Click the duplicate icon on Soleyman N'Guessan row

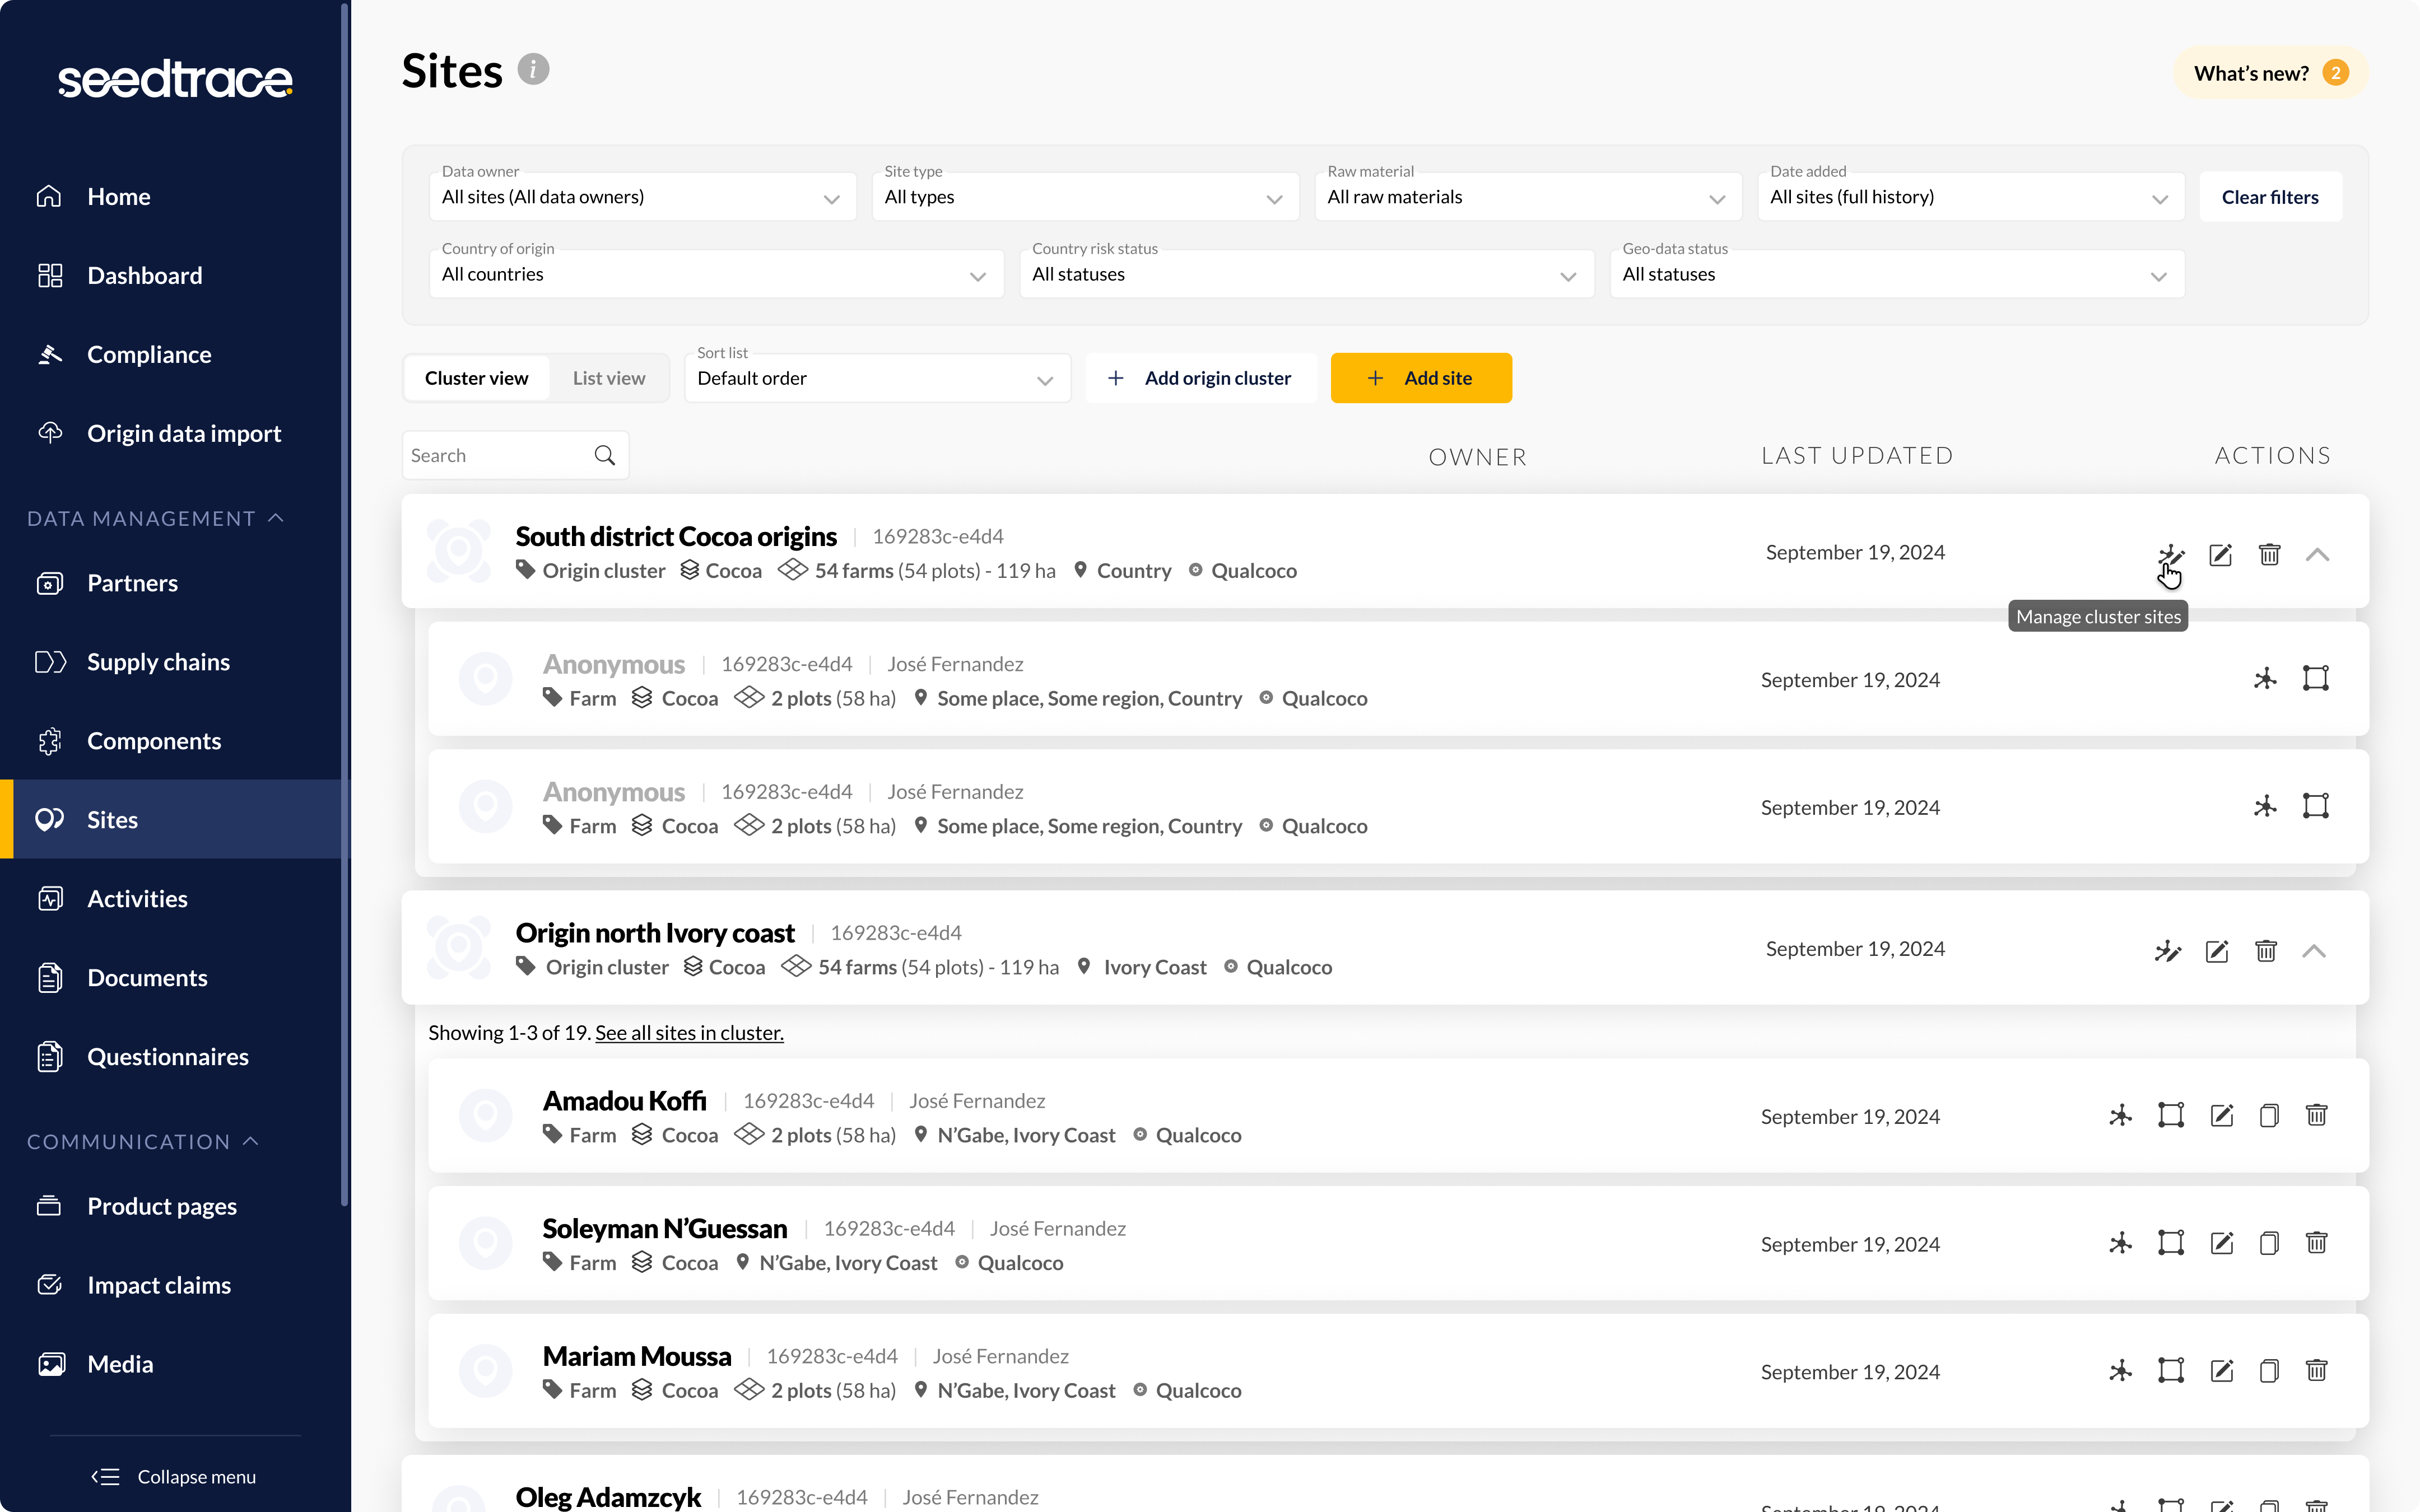[x=2268, y=1243]
